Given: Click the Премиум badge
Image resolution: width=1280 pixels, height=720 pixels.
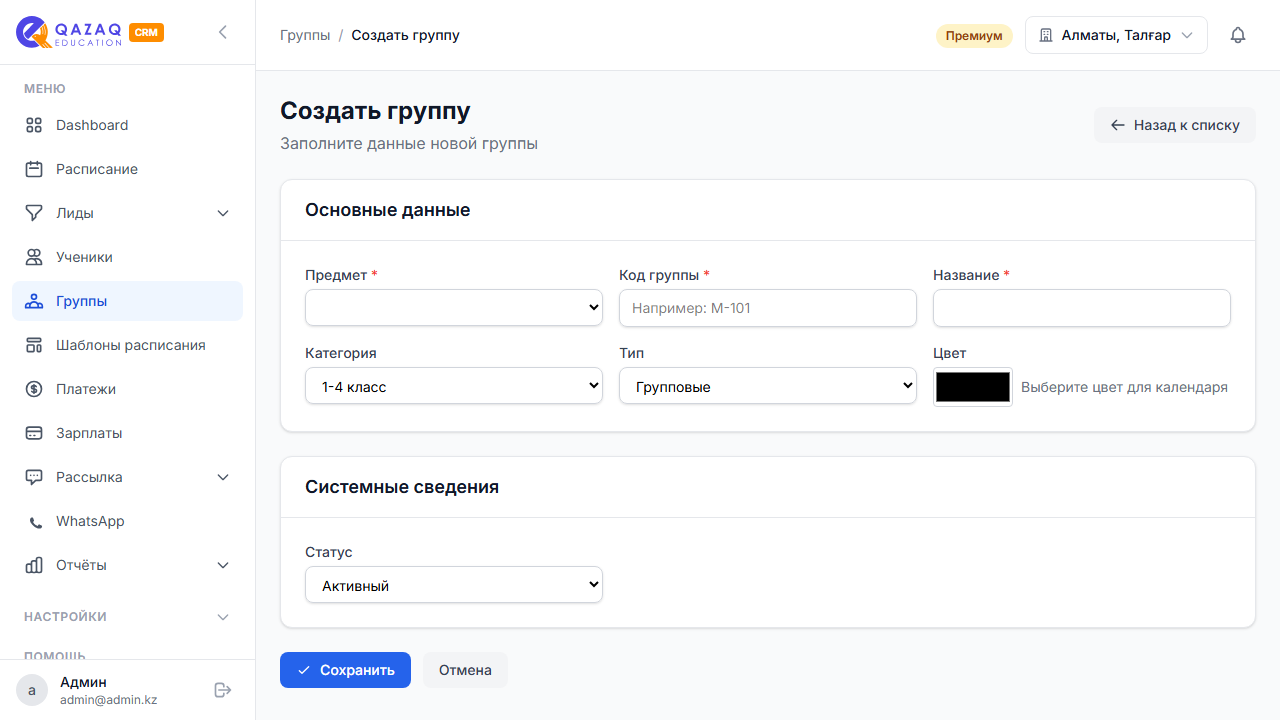Looking at the screenshot, I should coord(974,35).
